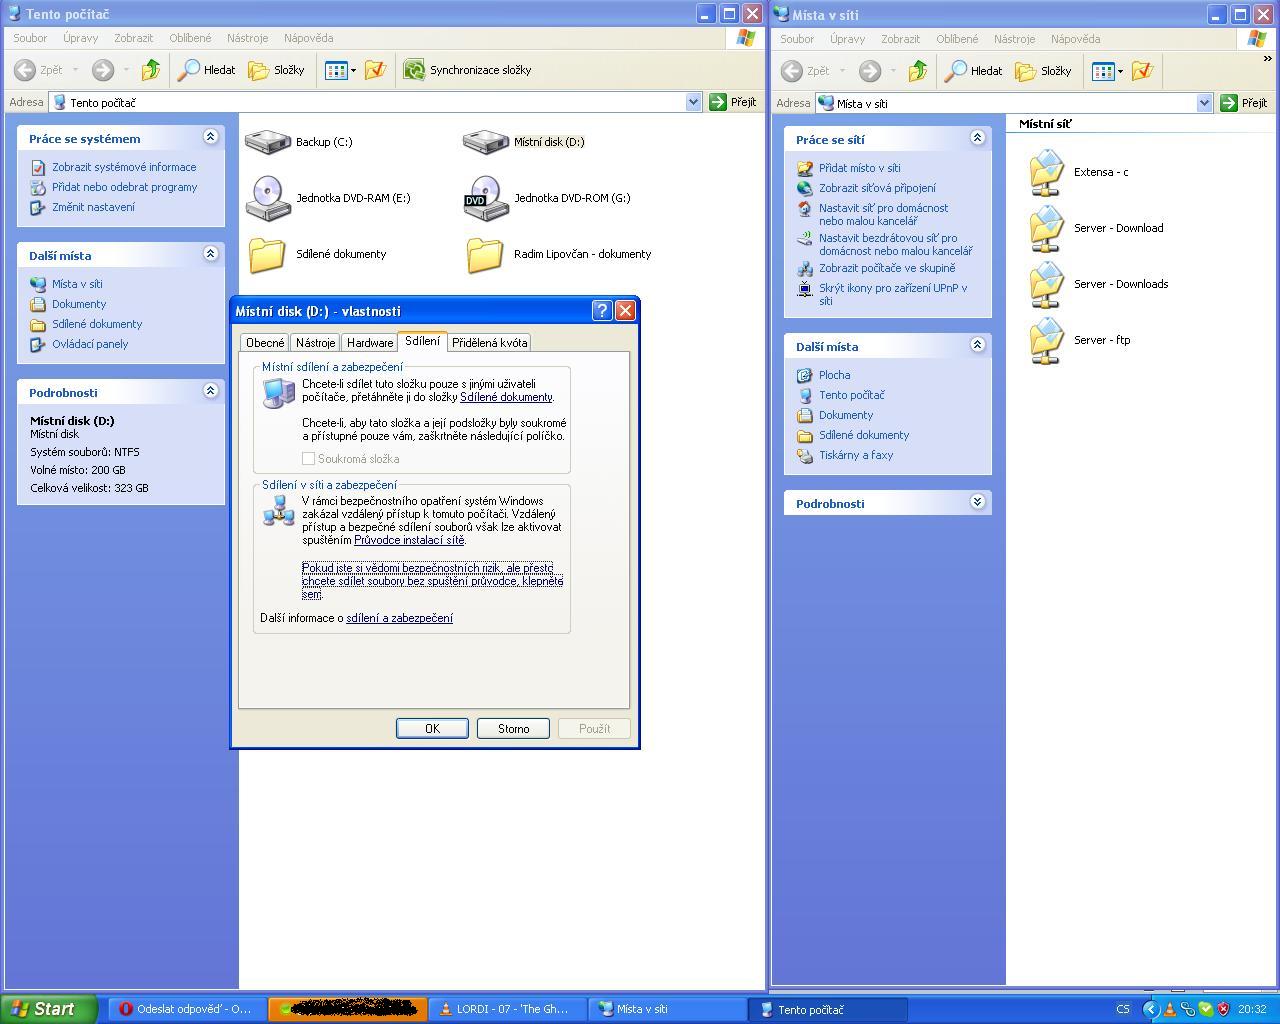Open the Nástroje menu in Tento počítač

247,38
